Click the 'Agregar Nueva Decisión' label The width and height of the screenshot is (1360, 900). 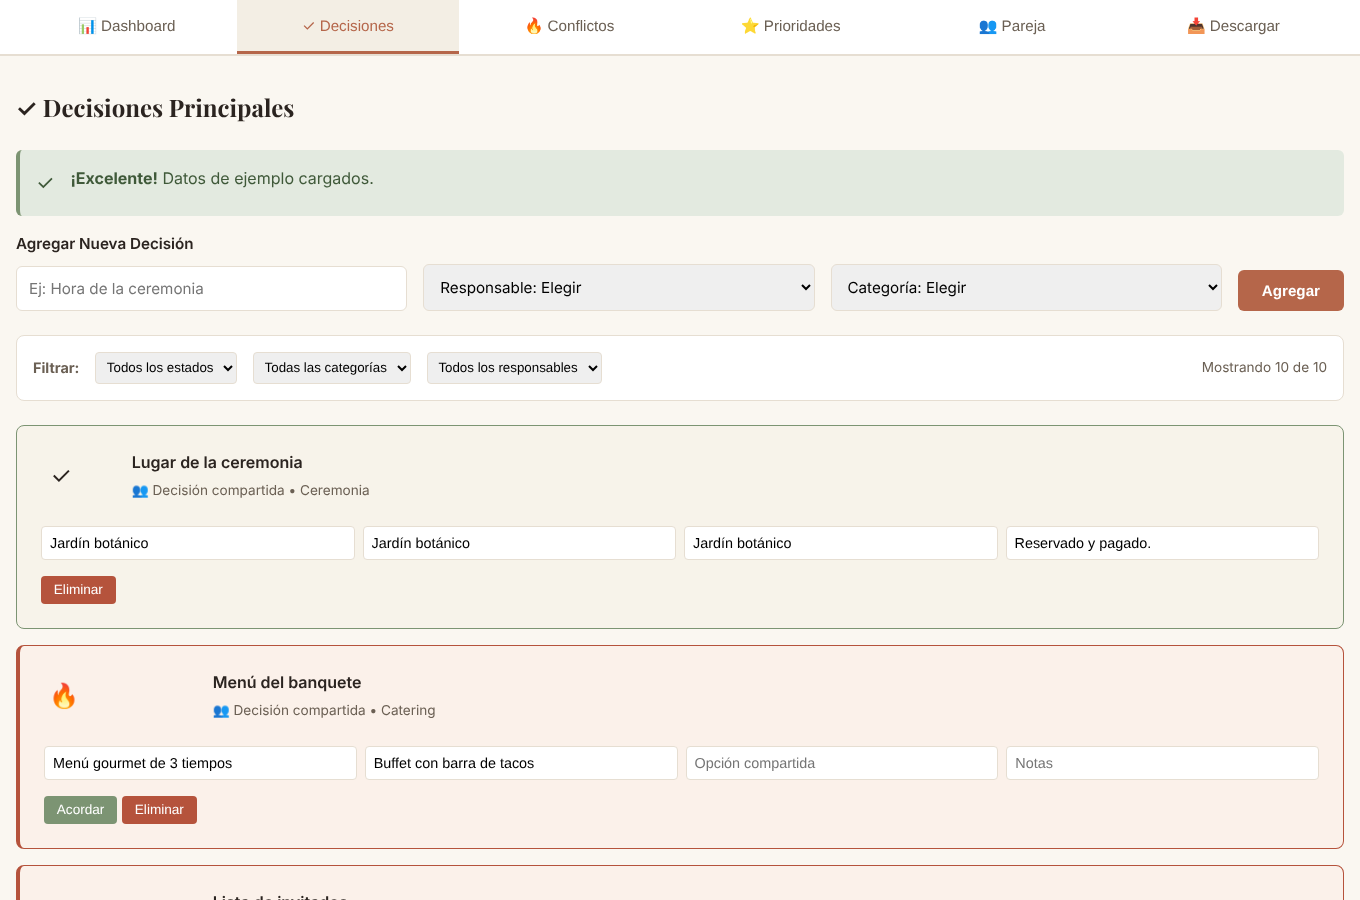point(105,244)
